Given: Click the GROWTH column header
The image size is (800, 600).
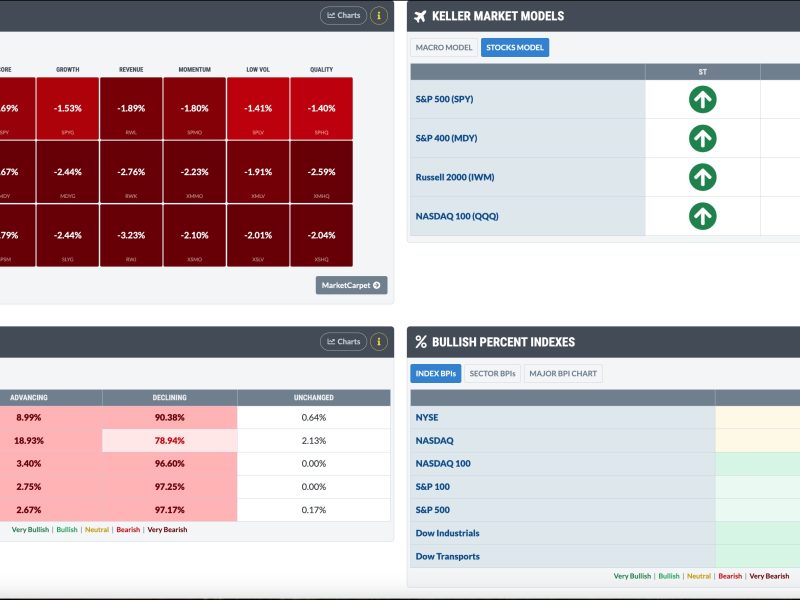Looking at the screenshot, I should coord(68,69).
